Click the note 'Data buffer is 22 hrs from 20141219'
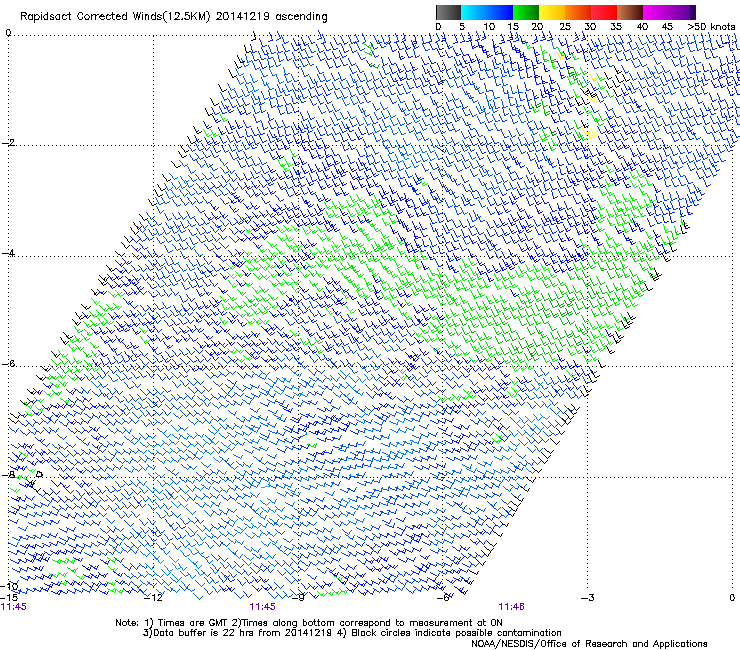Screen dimensions: 740x650 pyautogui.click(x=243, y=633)
